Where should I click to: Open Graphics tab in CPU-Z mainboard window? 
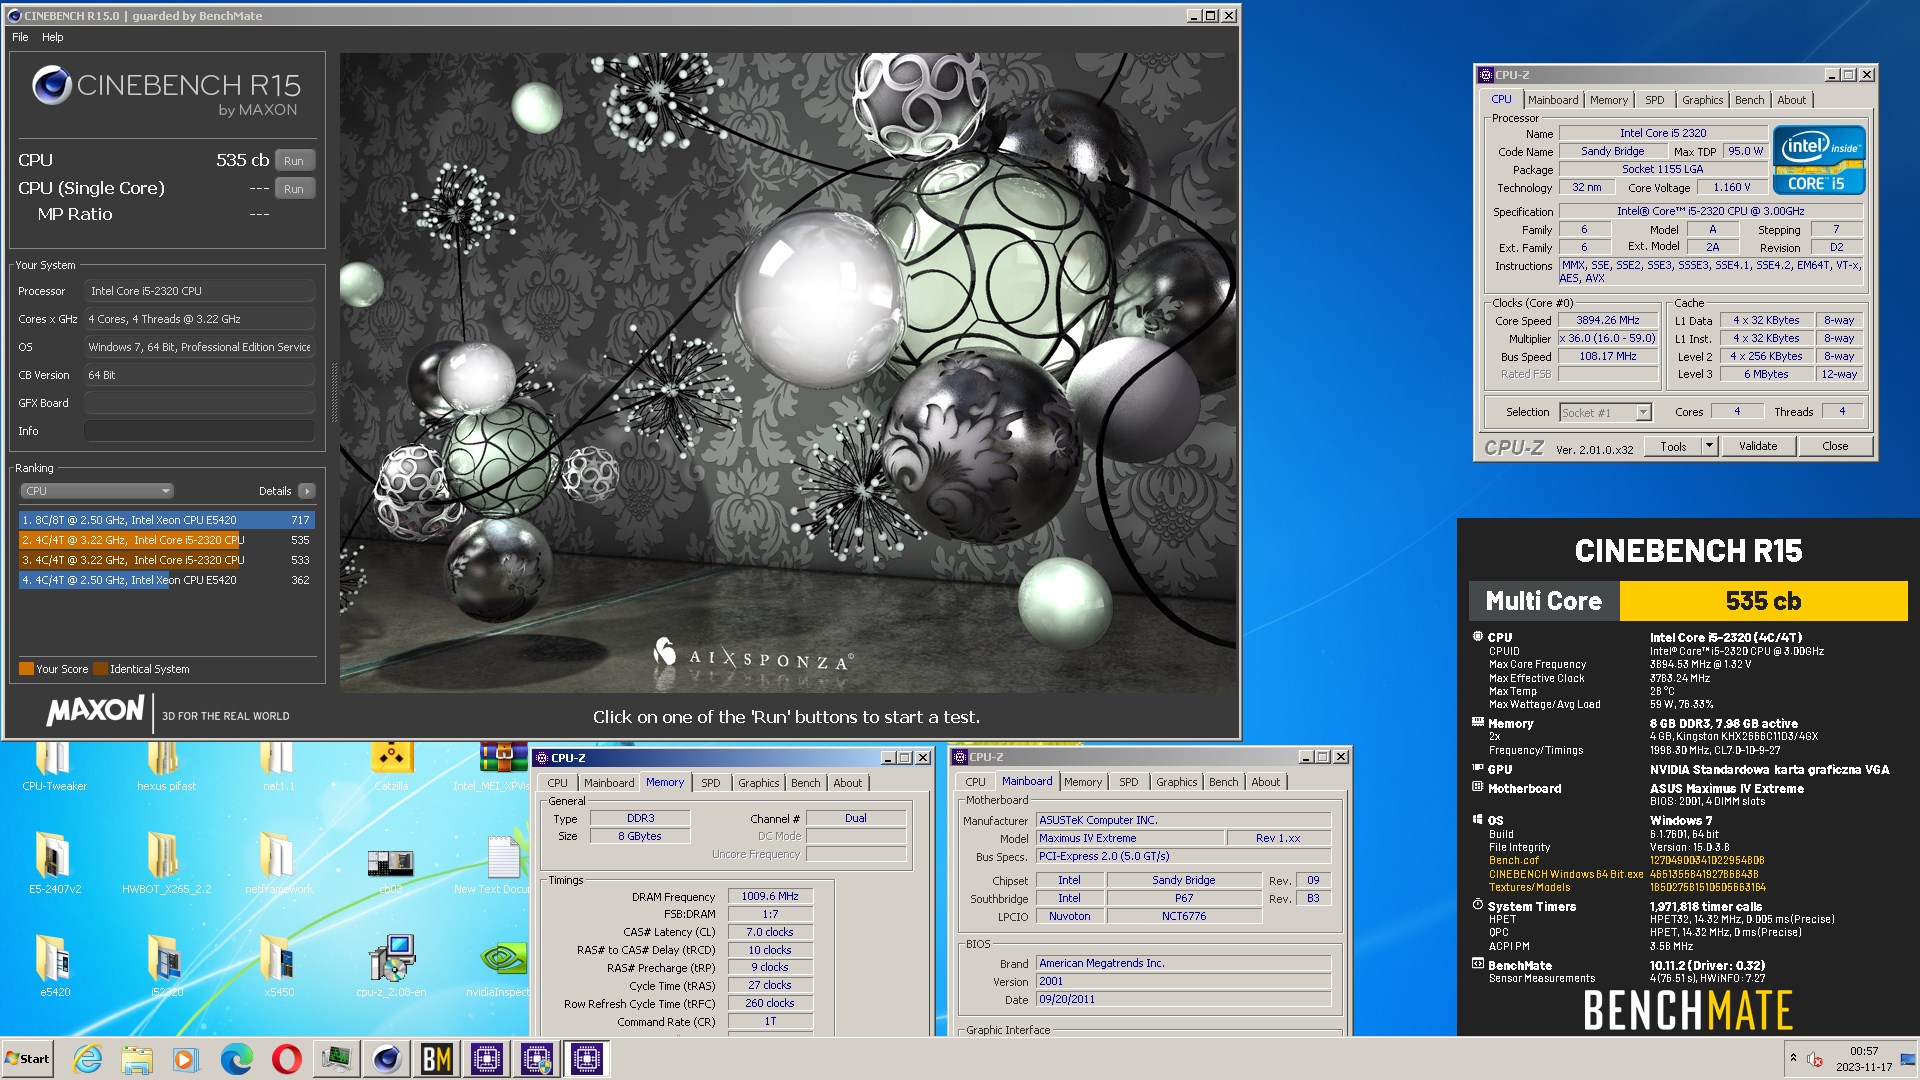(1176, 782)
